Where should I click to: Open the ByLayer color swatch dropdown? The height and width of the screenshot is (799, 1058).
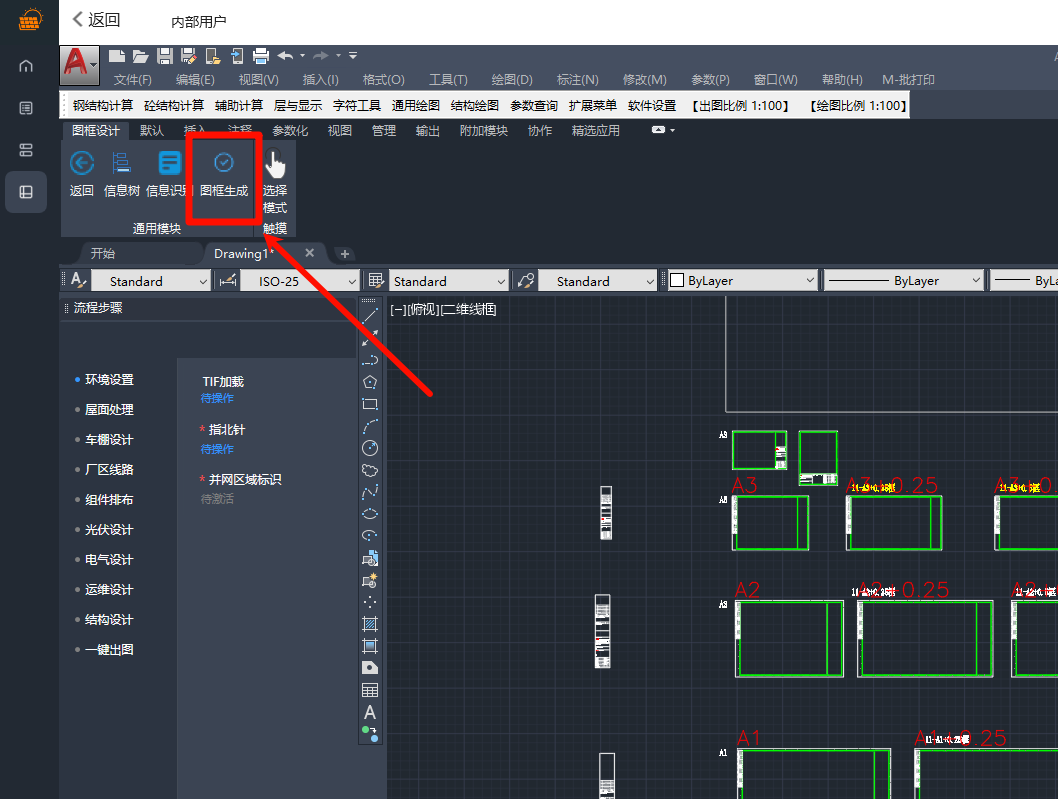tap(743, 282)
